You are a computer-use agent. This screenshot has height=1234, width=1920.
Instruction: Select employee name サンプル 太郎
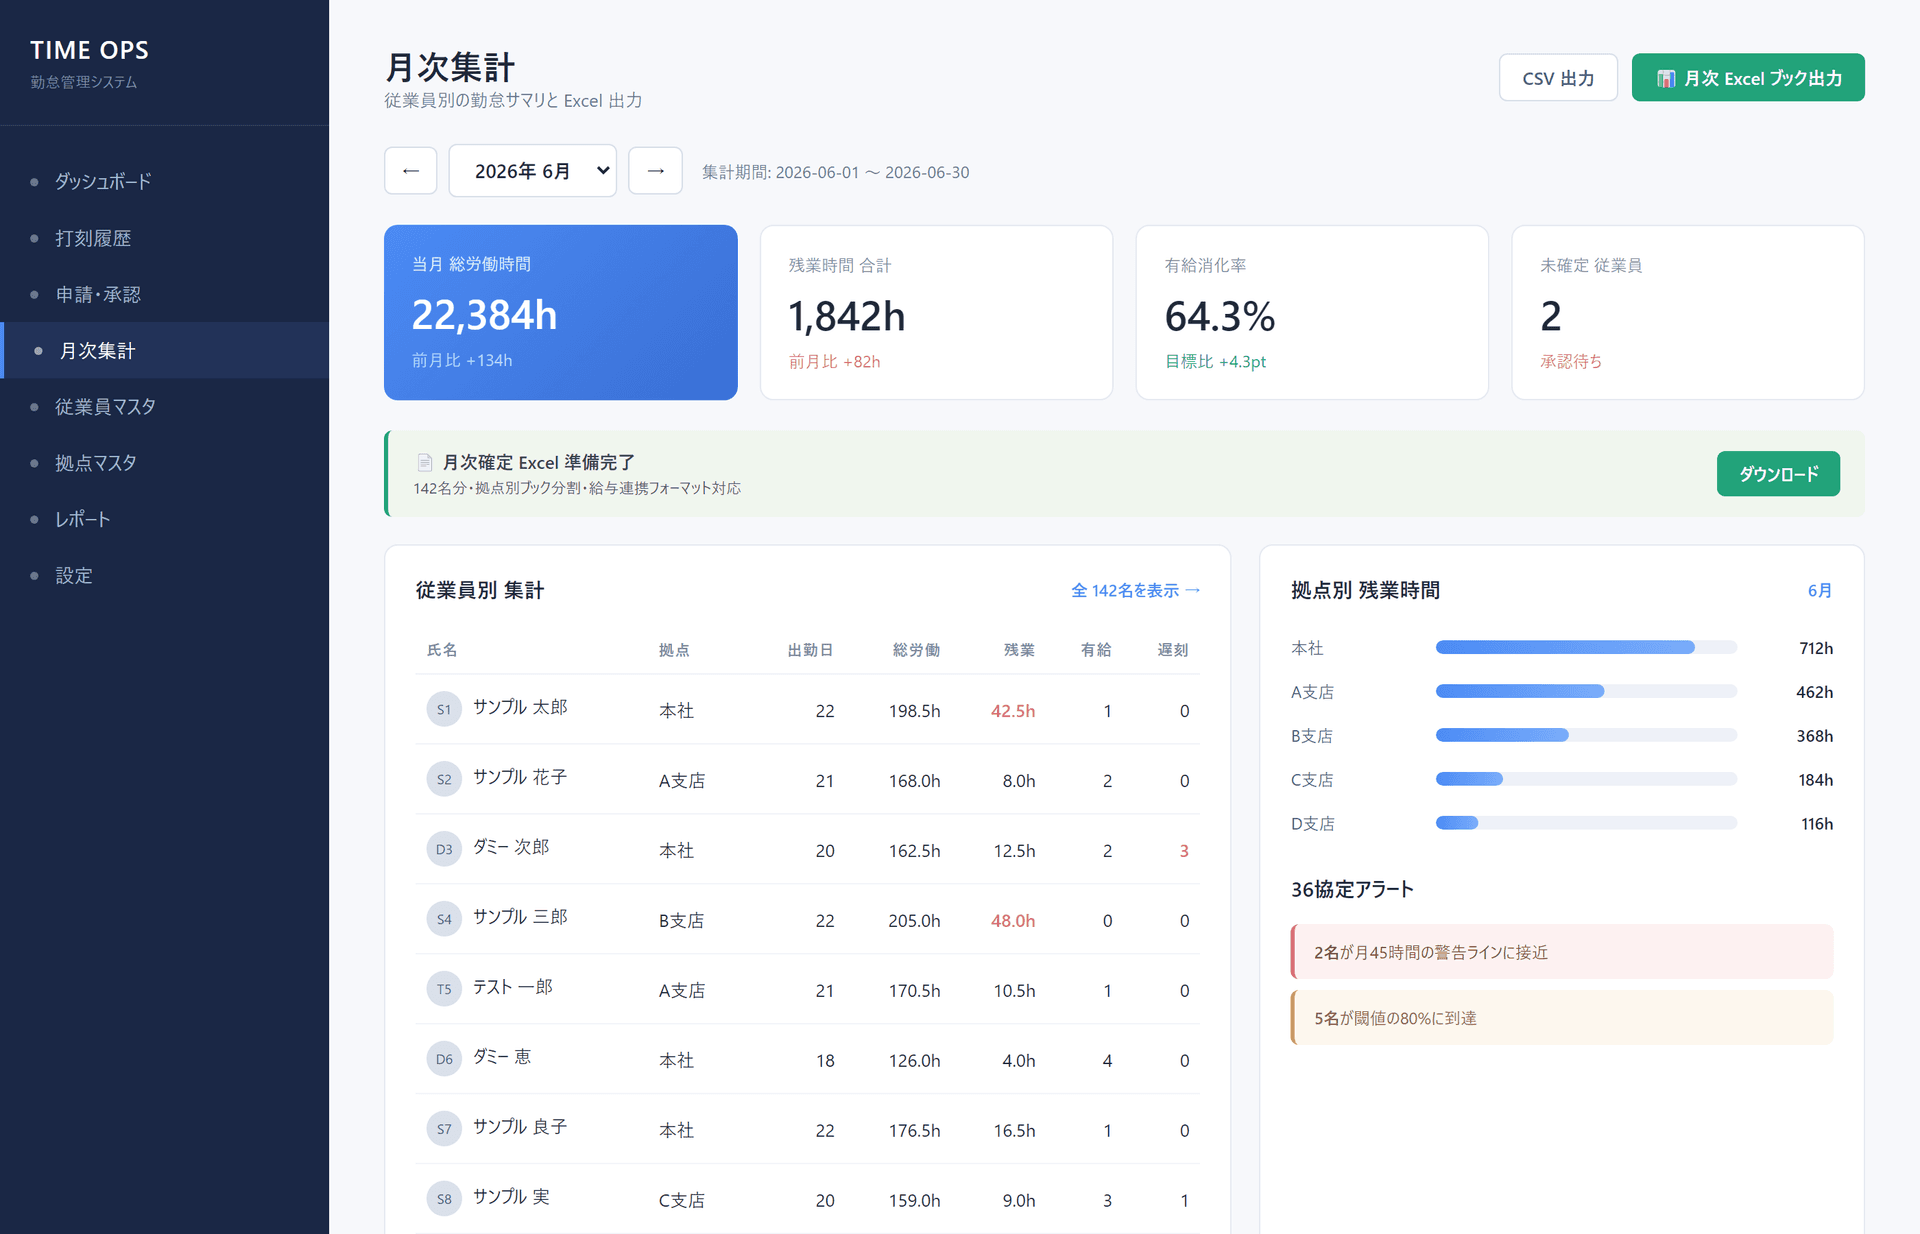pyautogui.click(x=520, y=707)
